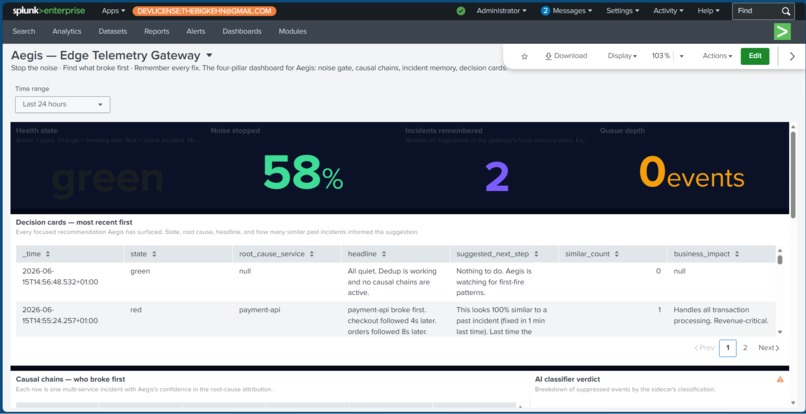Click the green Splunk arrow app icon

click(782, 31)
